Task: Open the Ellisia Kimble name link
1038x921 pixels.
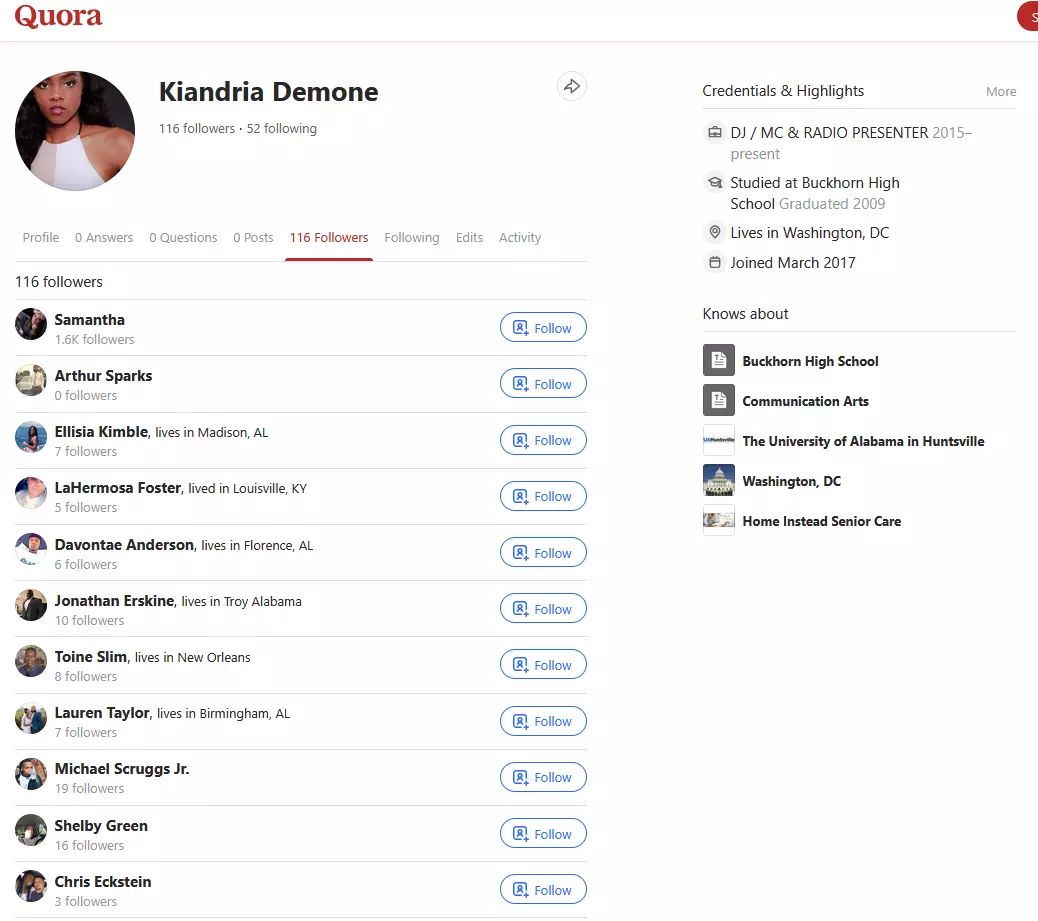Action: click(101, 432)
